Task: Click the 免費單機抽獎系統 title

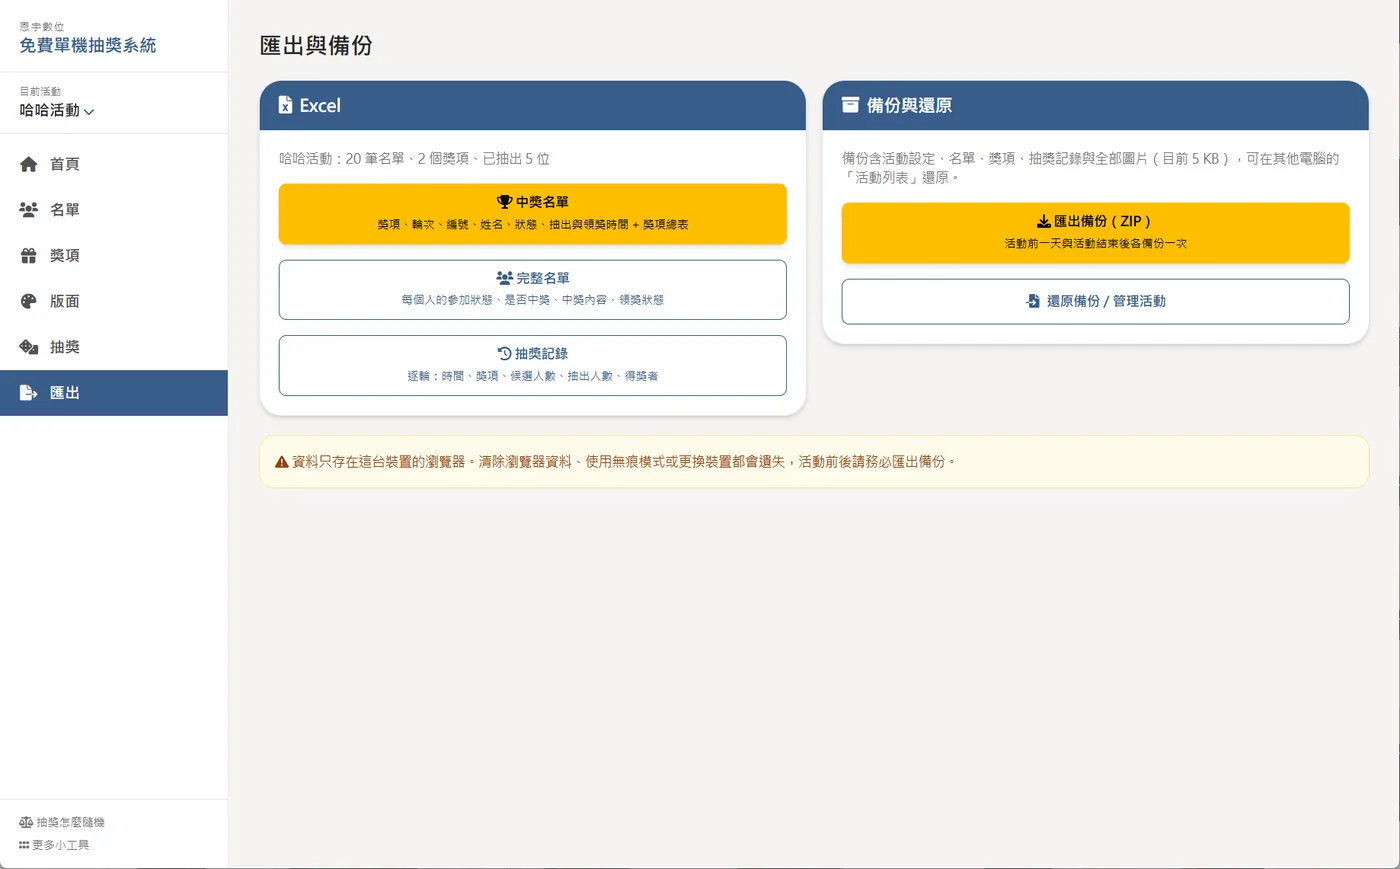Action: [x=88, y=46]
